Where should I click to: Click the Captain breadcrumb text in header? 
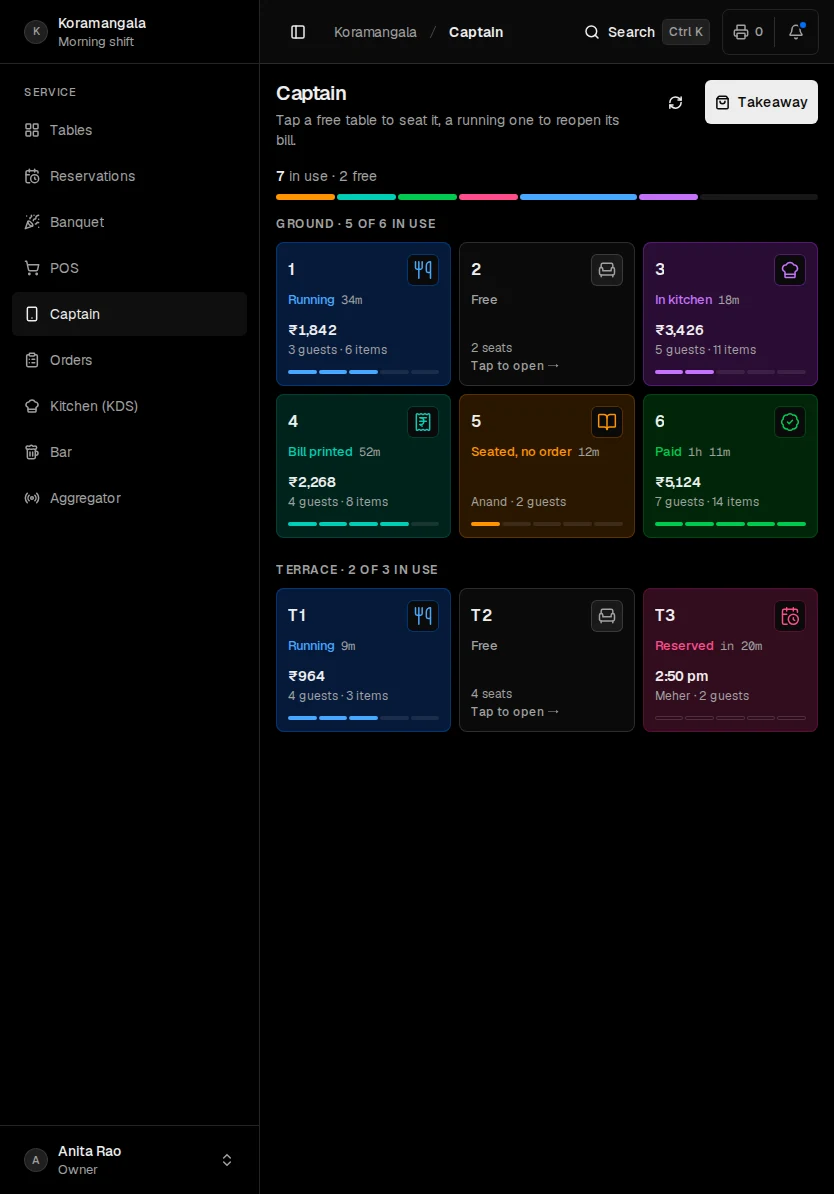click(x=476, y=32)
